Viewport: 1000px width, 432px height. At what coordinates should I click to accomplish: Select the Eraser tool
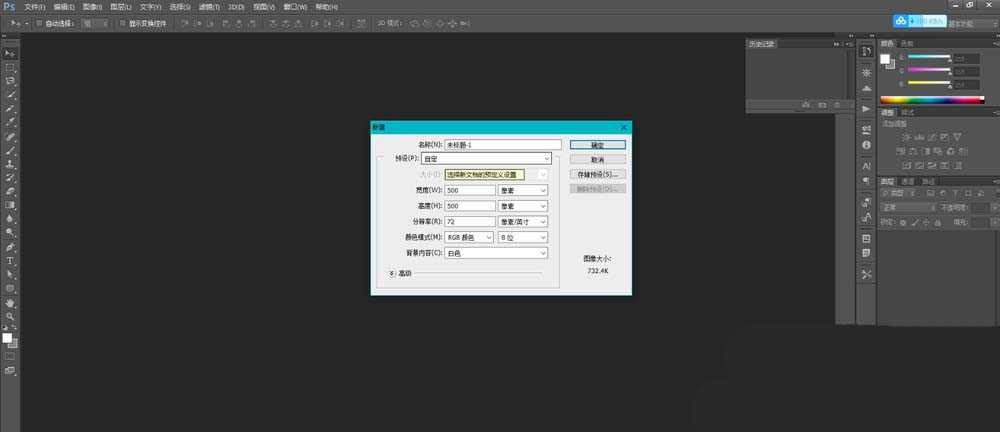[x=10, y=191]
